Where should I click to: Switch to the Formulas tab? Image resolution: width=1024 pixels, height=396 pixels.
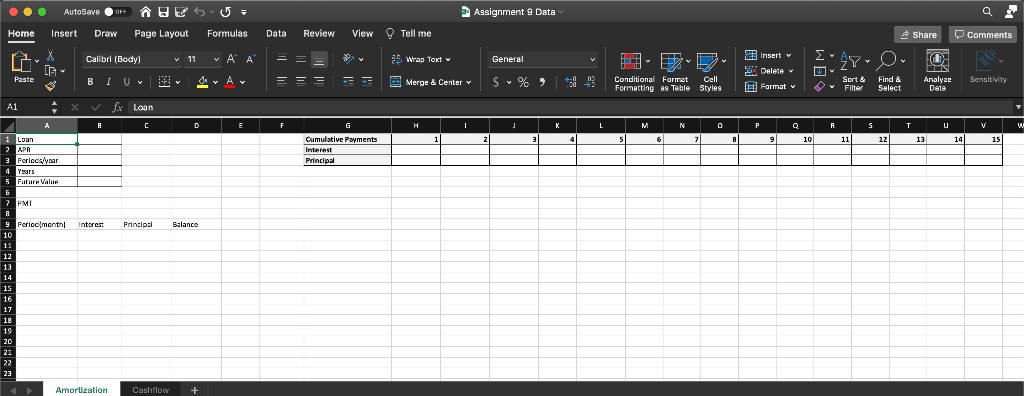point(227,33)
